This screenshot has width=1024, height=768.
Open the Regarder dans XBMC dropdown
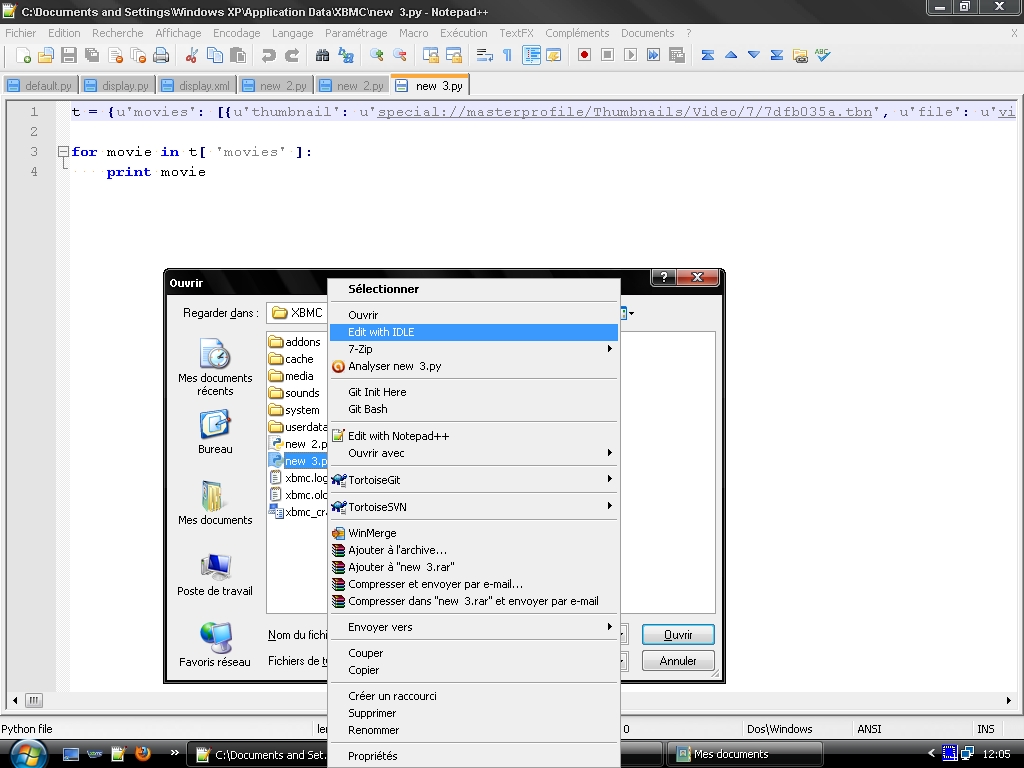[296, 313]
